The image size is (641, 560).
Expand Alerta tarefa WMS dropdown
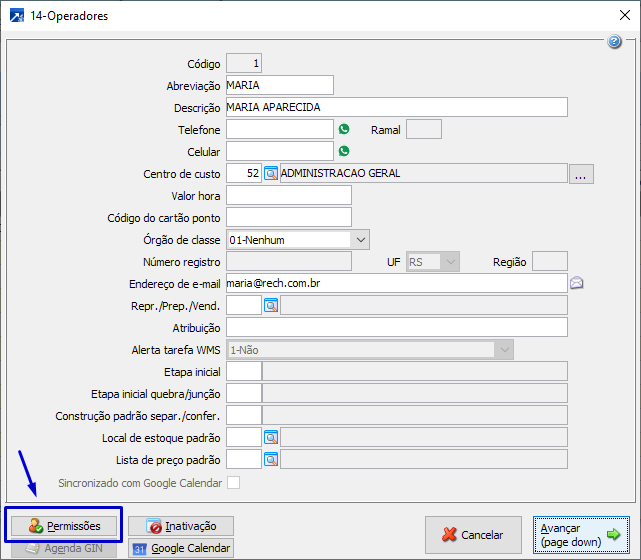tap(505, 349)
